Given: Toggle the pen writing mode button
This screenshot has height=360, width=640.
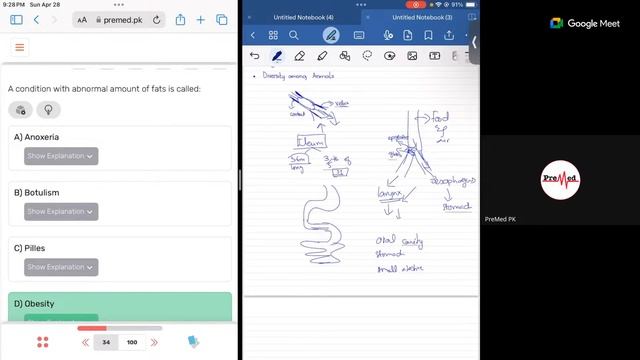Looking at the screenshot, I should click(331, 36).
